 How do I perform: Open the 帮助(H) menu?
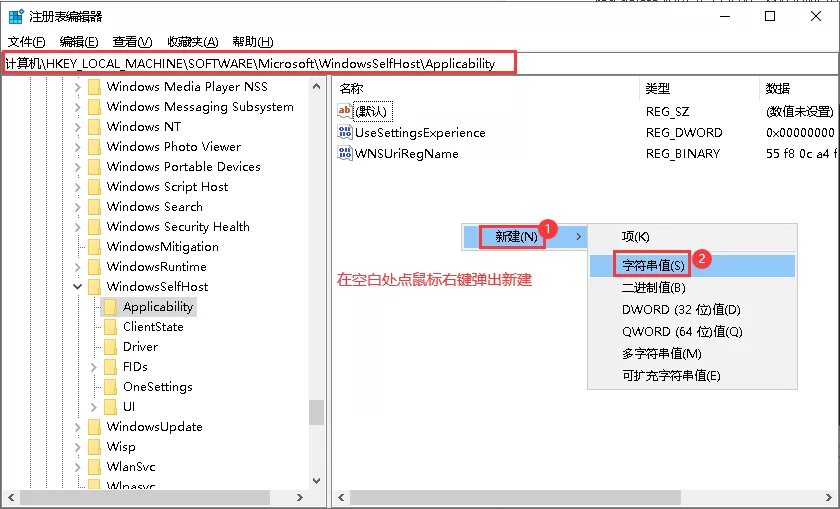(253, 41)
